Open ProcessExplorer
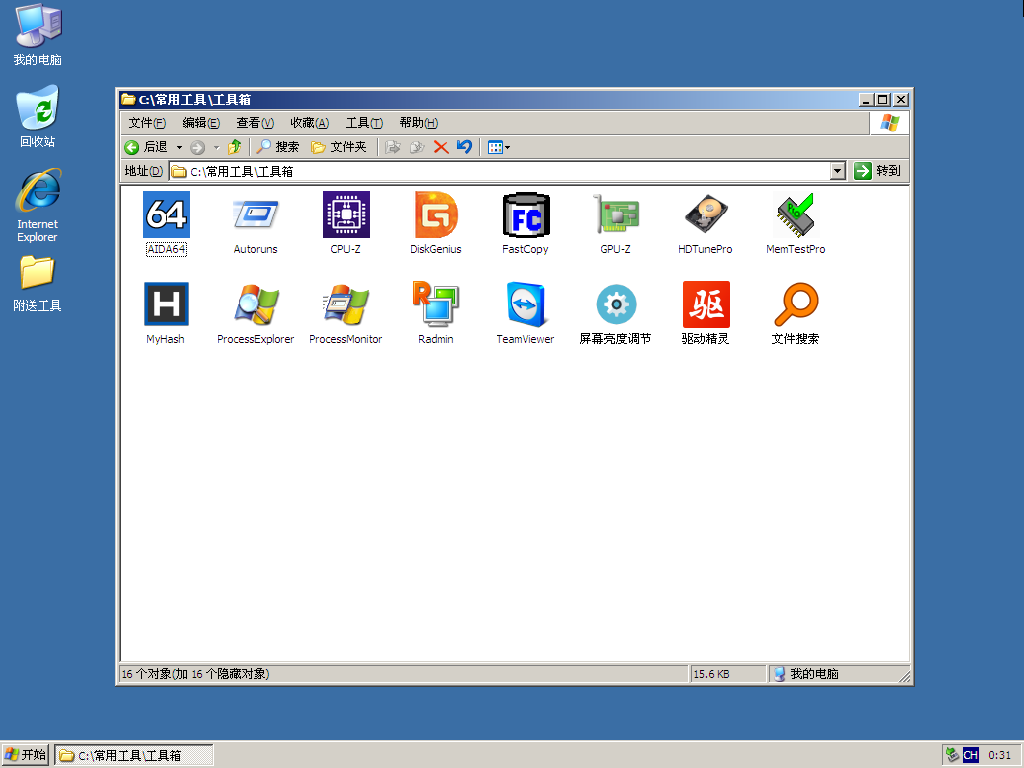 (x=255, y=305)
